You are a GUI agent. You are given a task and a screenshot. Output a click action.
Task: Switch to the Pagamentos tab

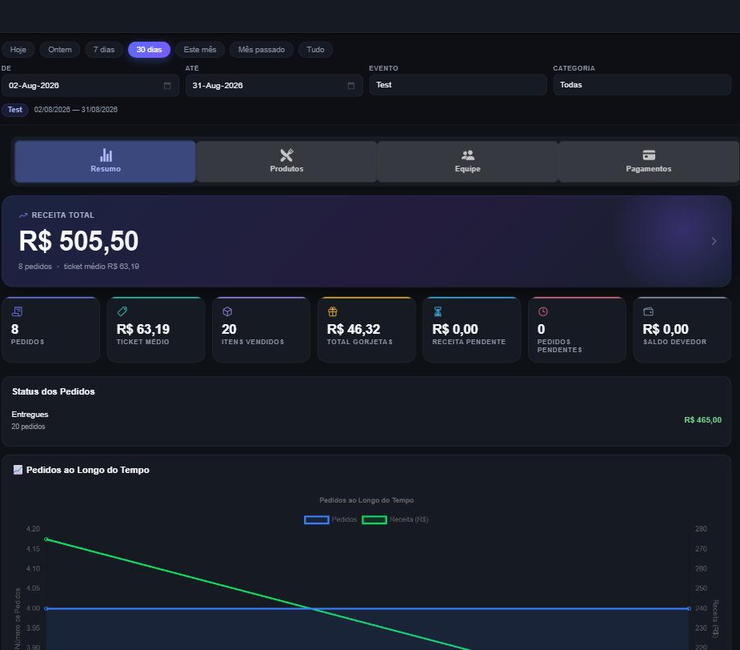coord(648,161)
